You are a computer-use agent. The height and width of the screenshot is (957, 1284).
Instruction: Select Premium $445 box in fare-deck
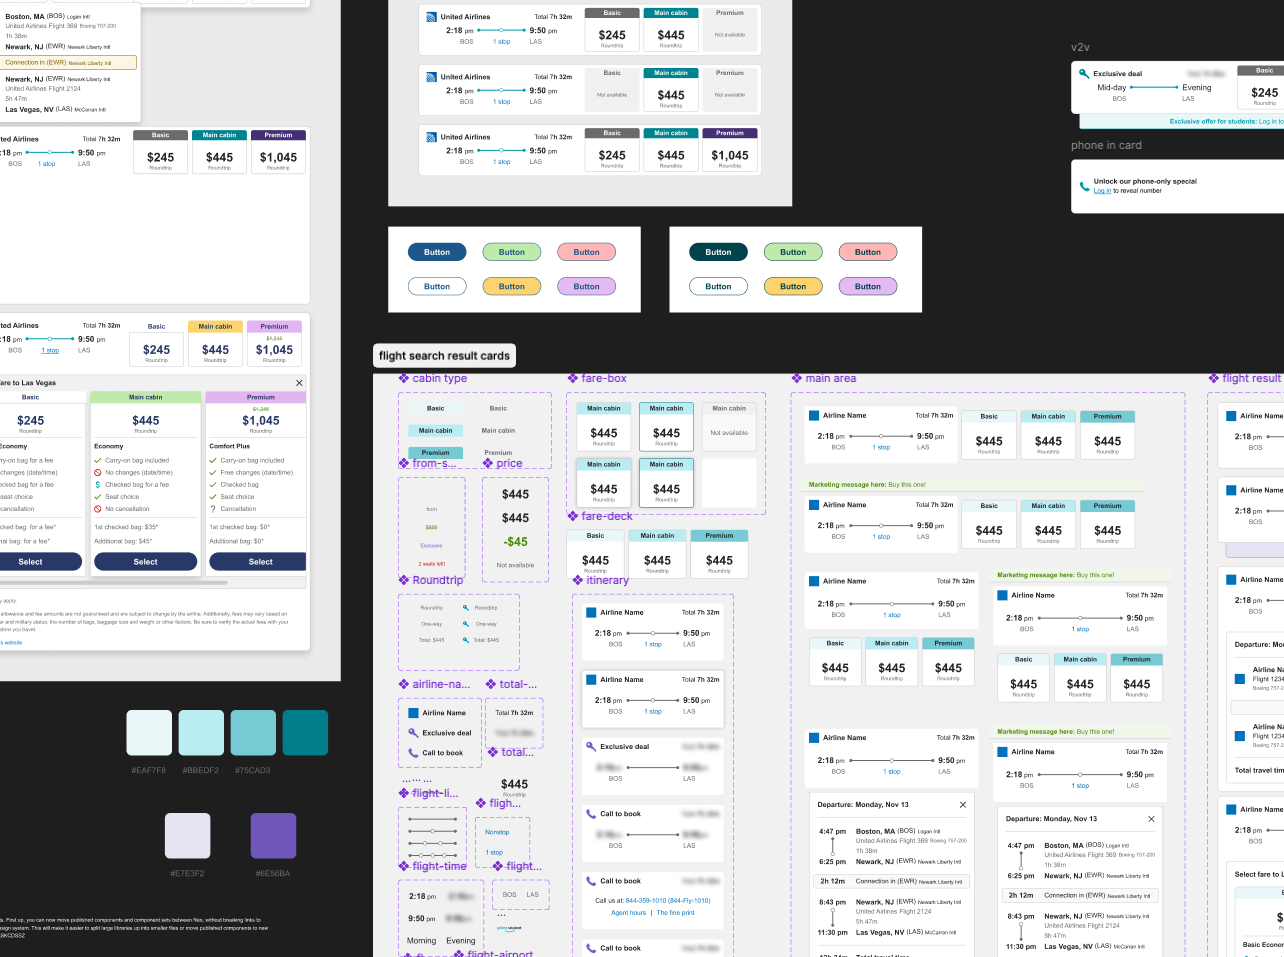pyautogui.click(x=719, y=554)
